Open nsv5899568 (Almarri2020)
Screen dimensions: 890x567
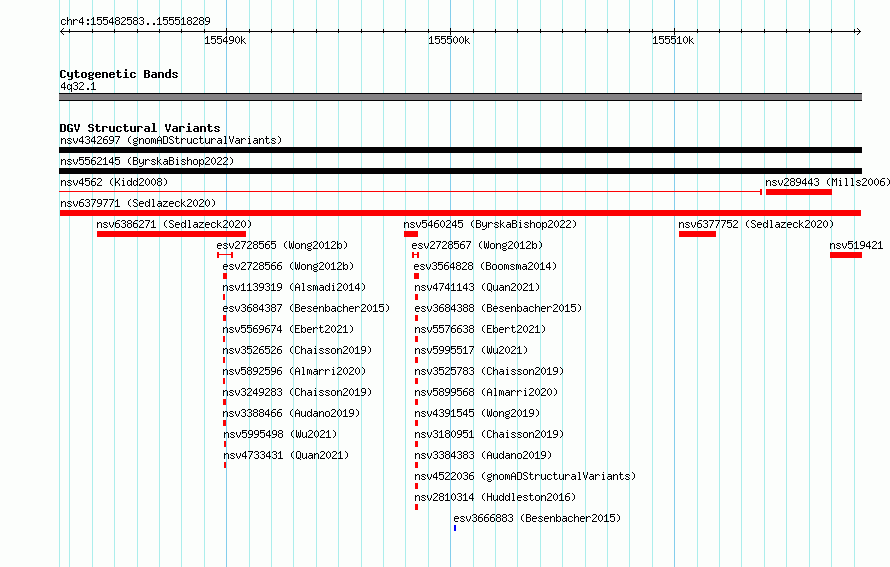point(486,392)
